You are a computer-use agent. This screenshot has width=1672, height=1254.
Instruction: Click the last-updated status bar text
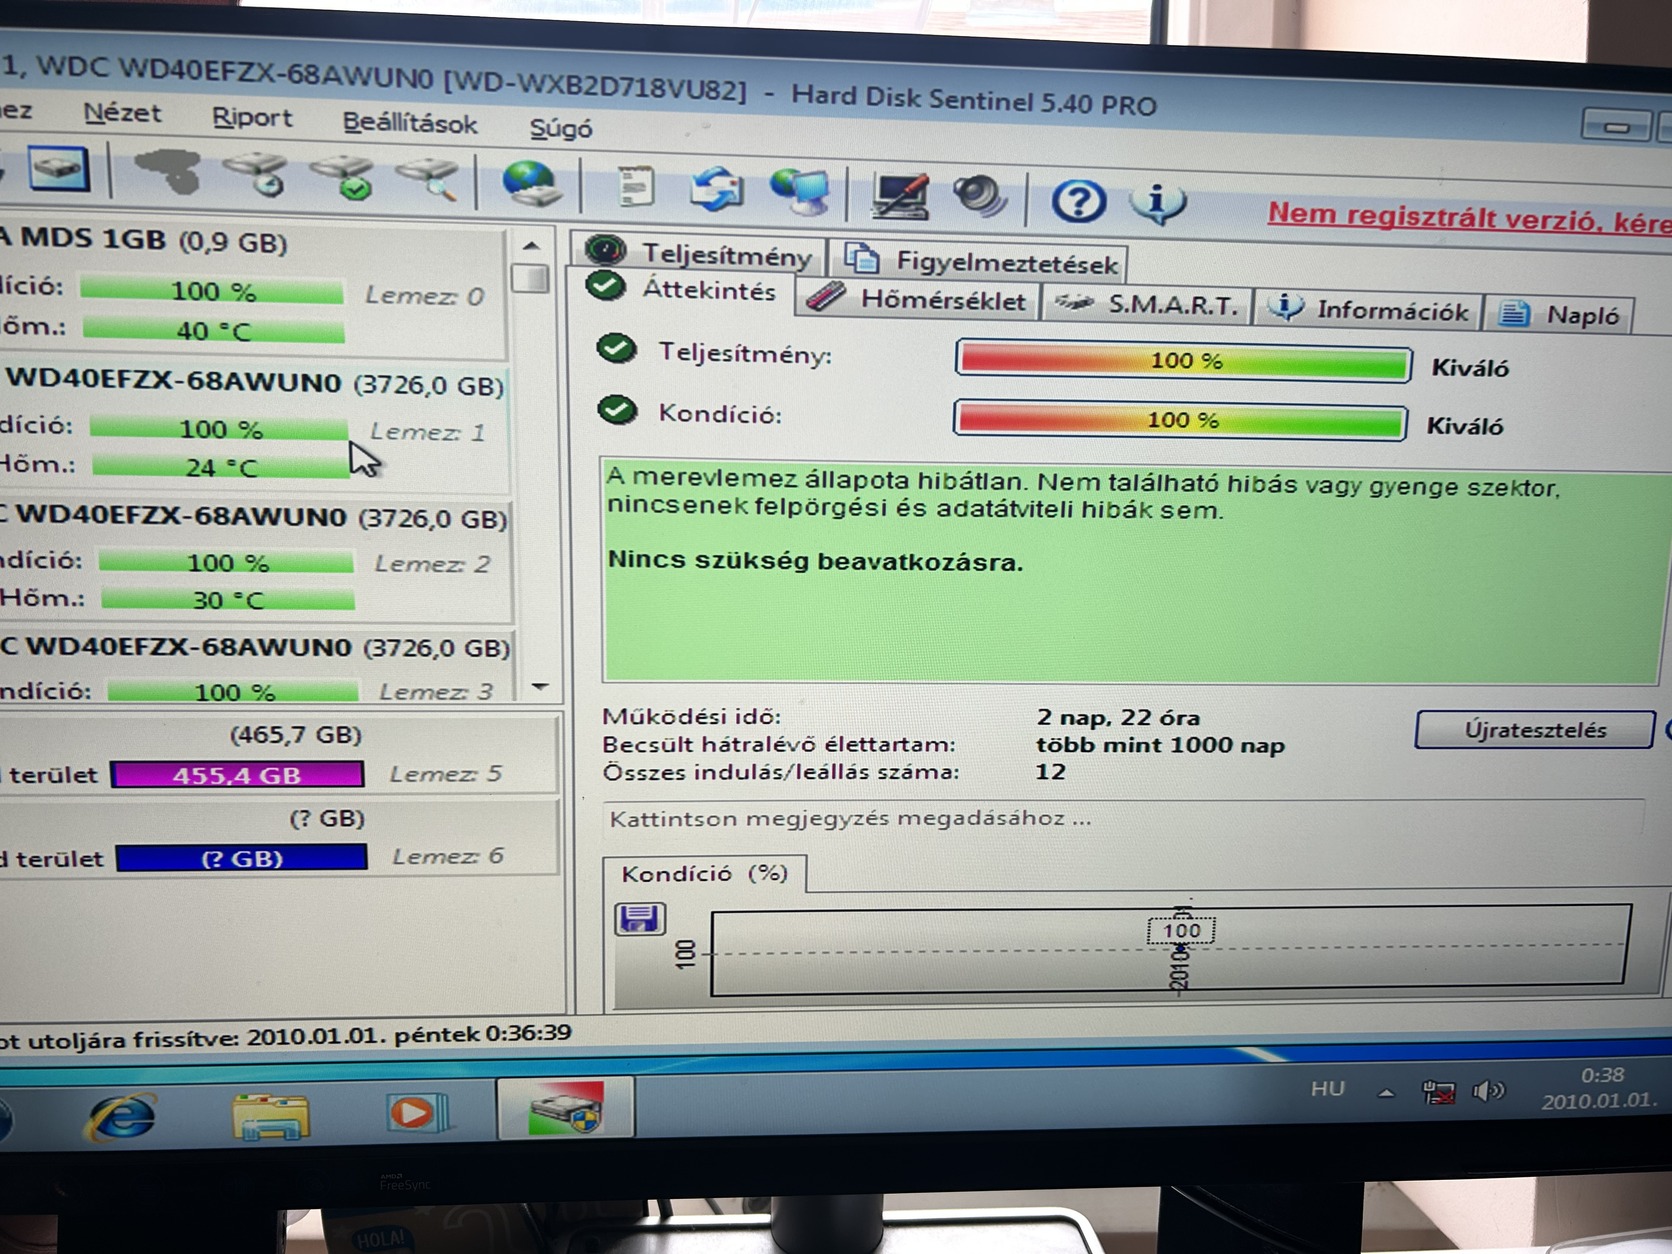[x=286, y=1036]
